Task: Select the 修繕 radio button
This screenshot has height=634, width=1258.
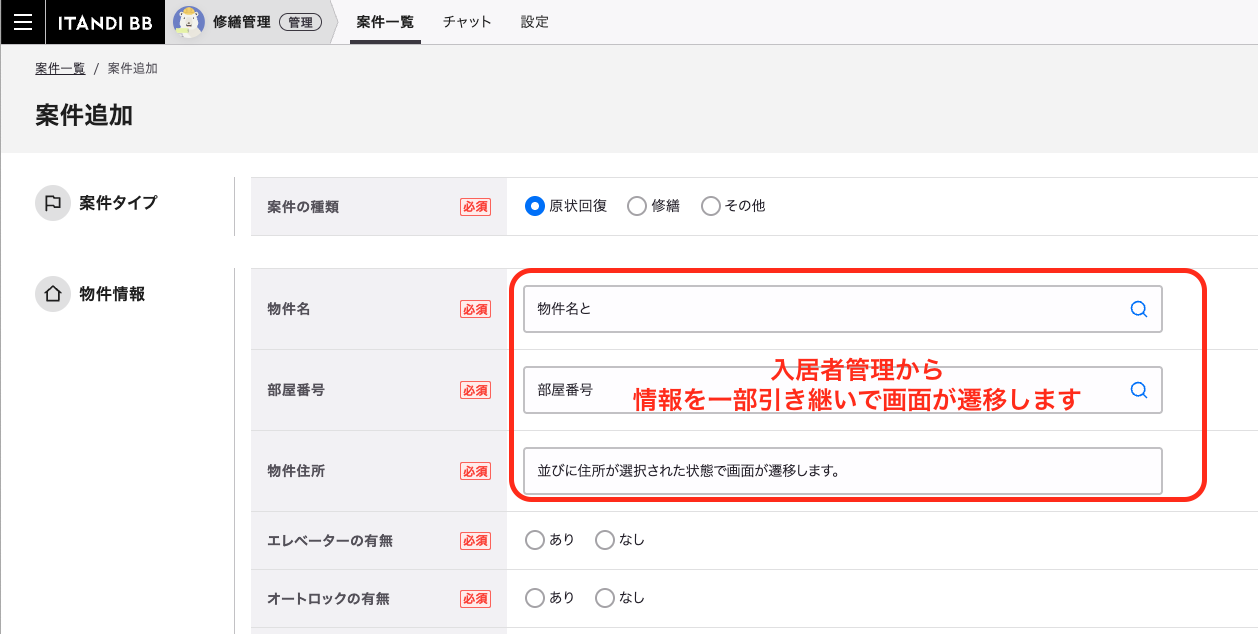Action: 636,206
